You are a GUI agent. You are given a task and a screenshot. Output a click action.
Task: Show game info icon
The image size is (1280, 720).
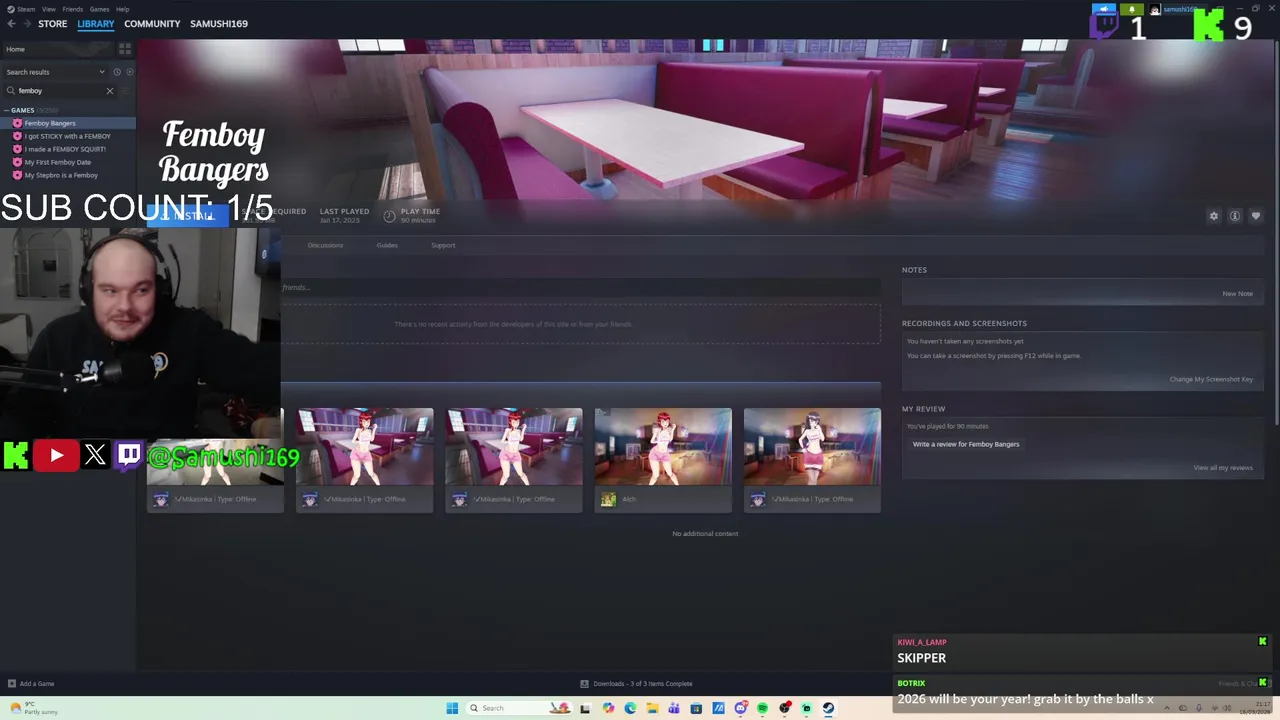(x=1235, y=216)
